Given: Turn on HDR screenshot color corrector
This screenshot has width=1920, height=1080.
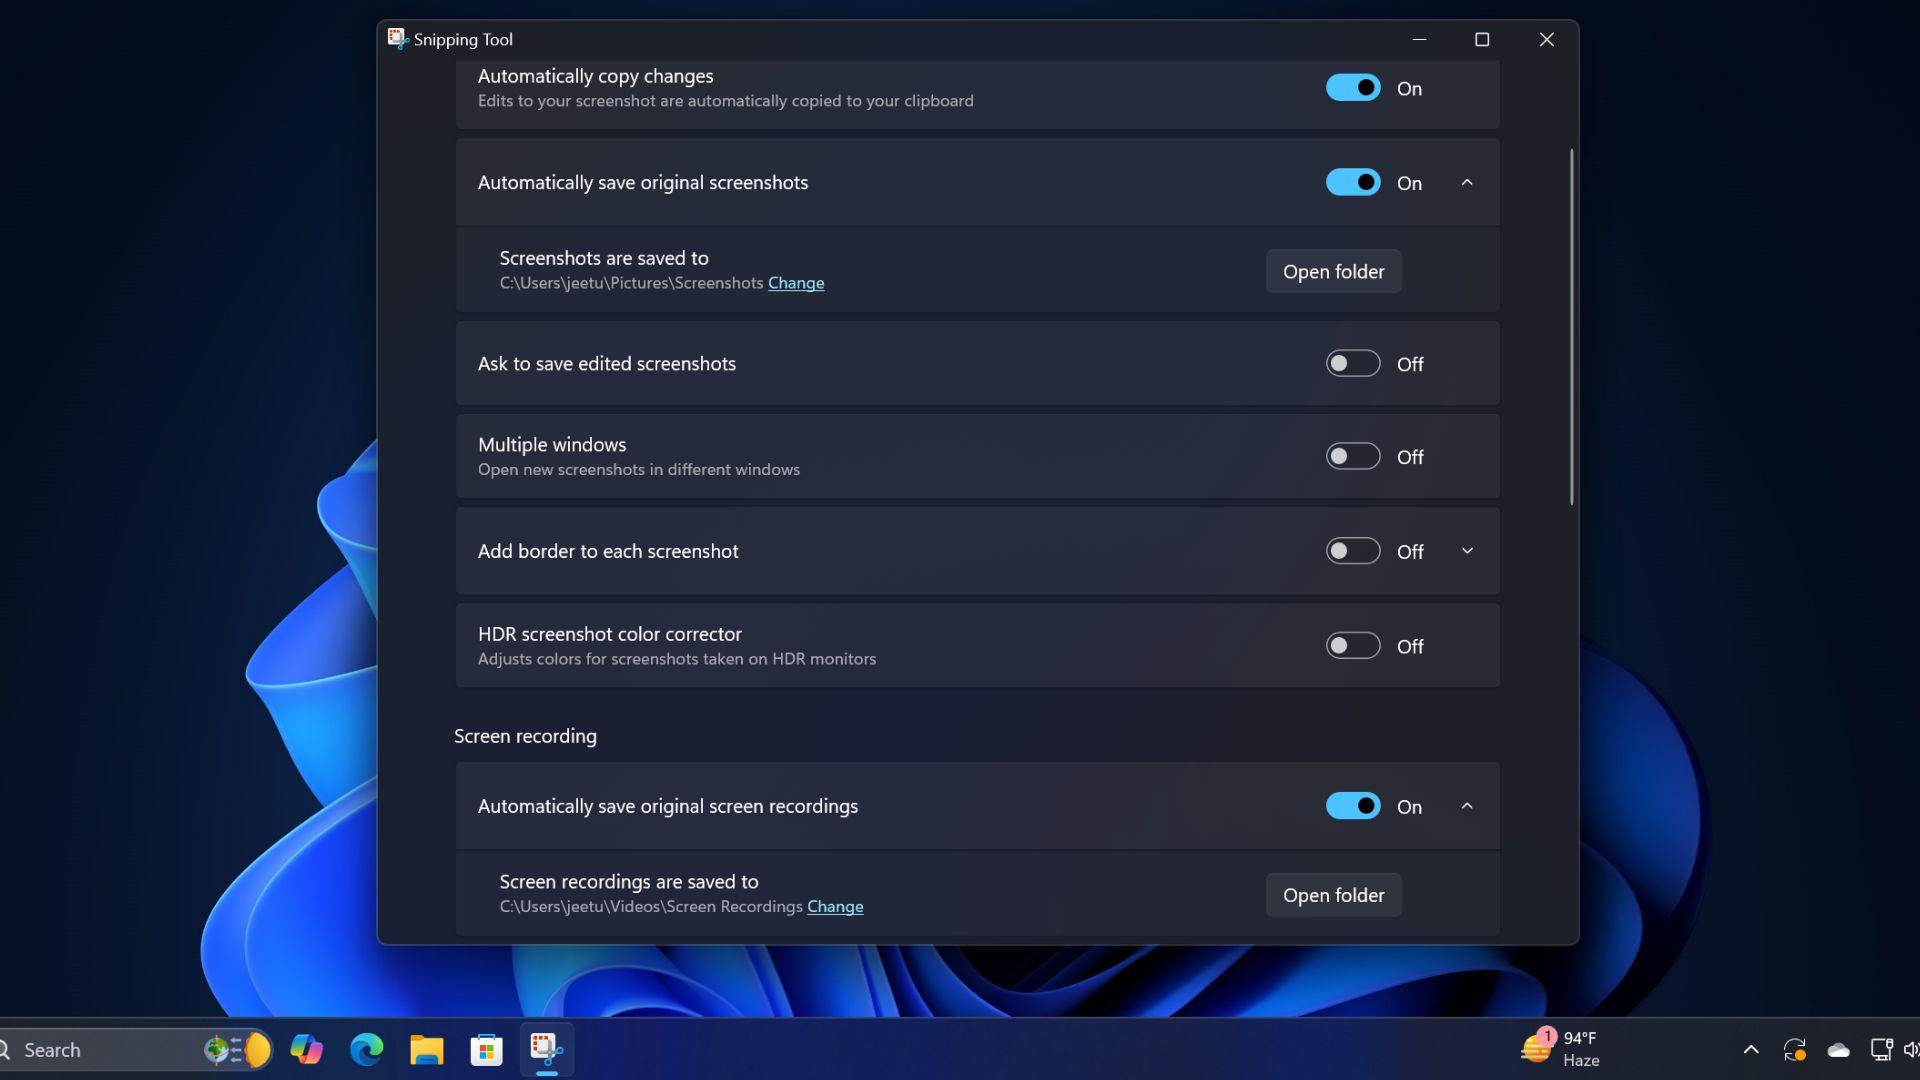Looking at the screenshot, I should (1352, 645).
